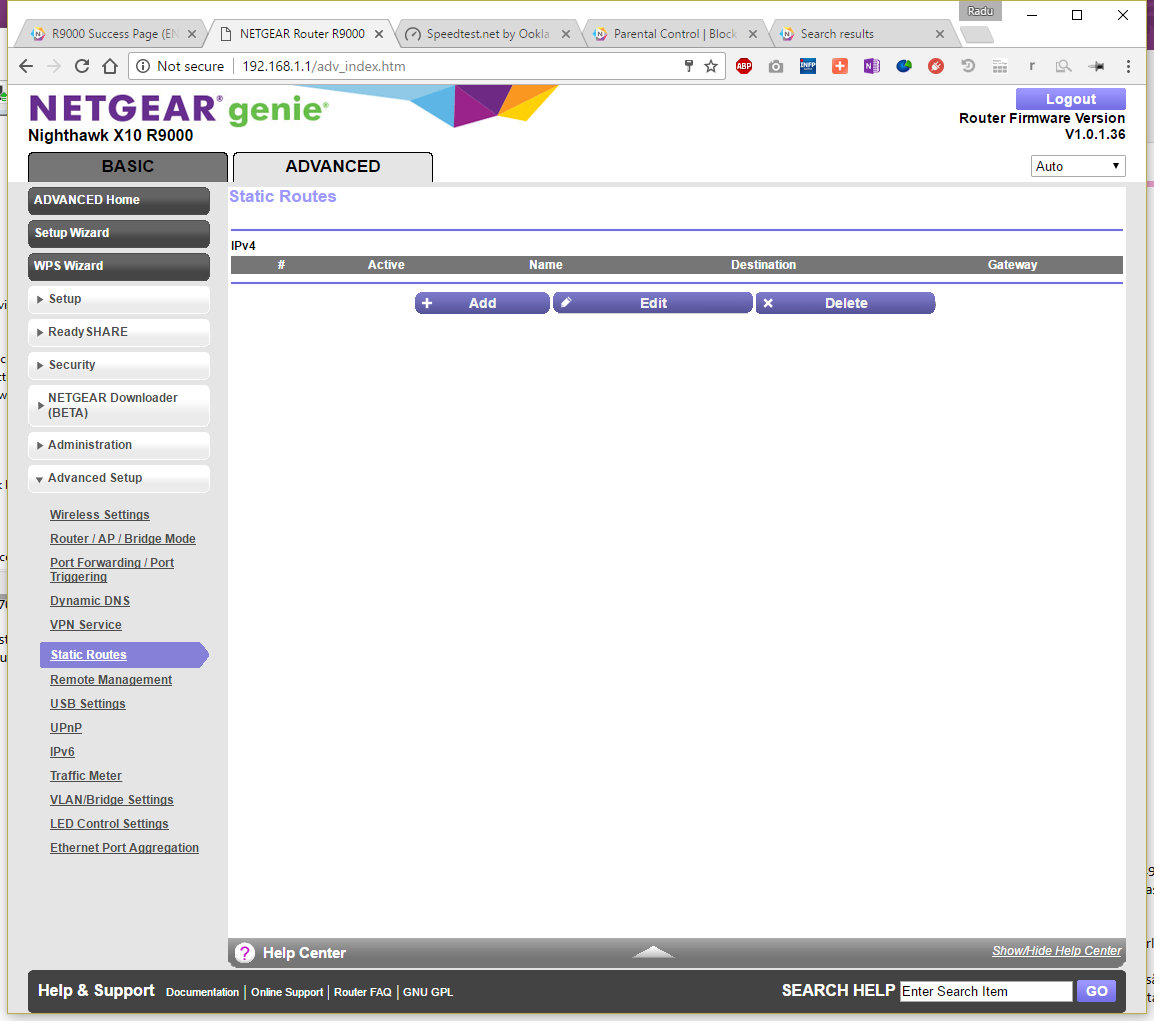Open the Chrome three-dot menu
Screen dimensions: 1154x1021
pos(1128,66)
